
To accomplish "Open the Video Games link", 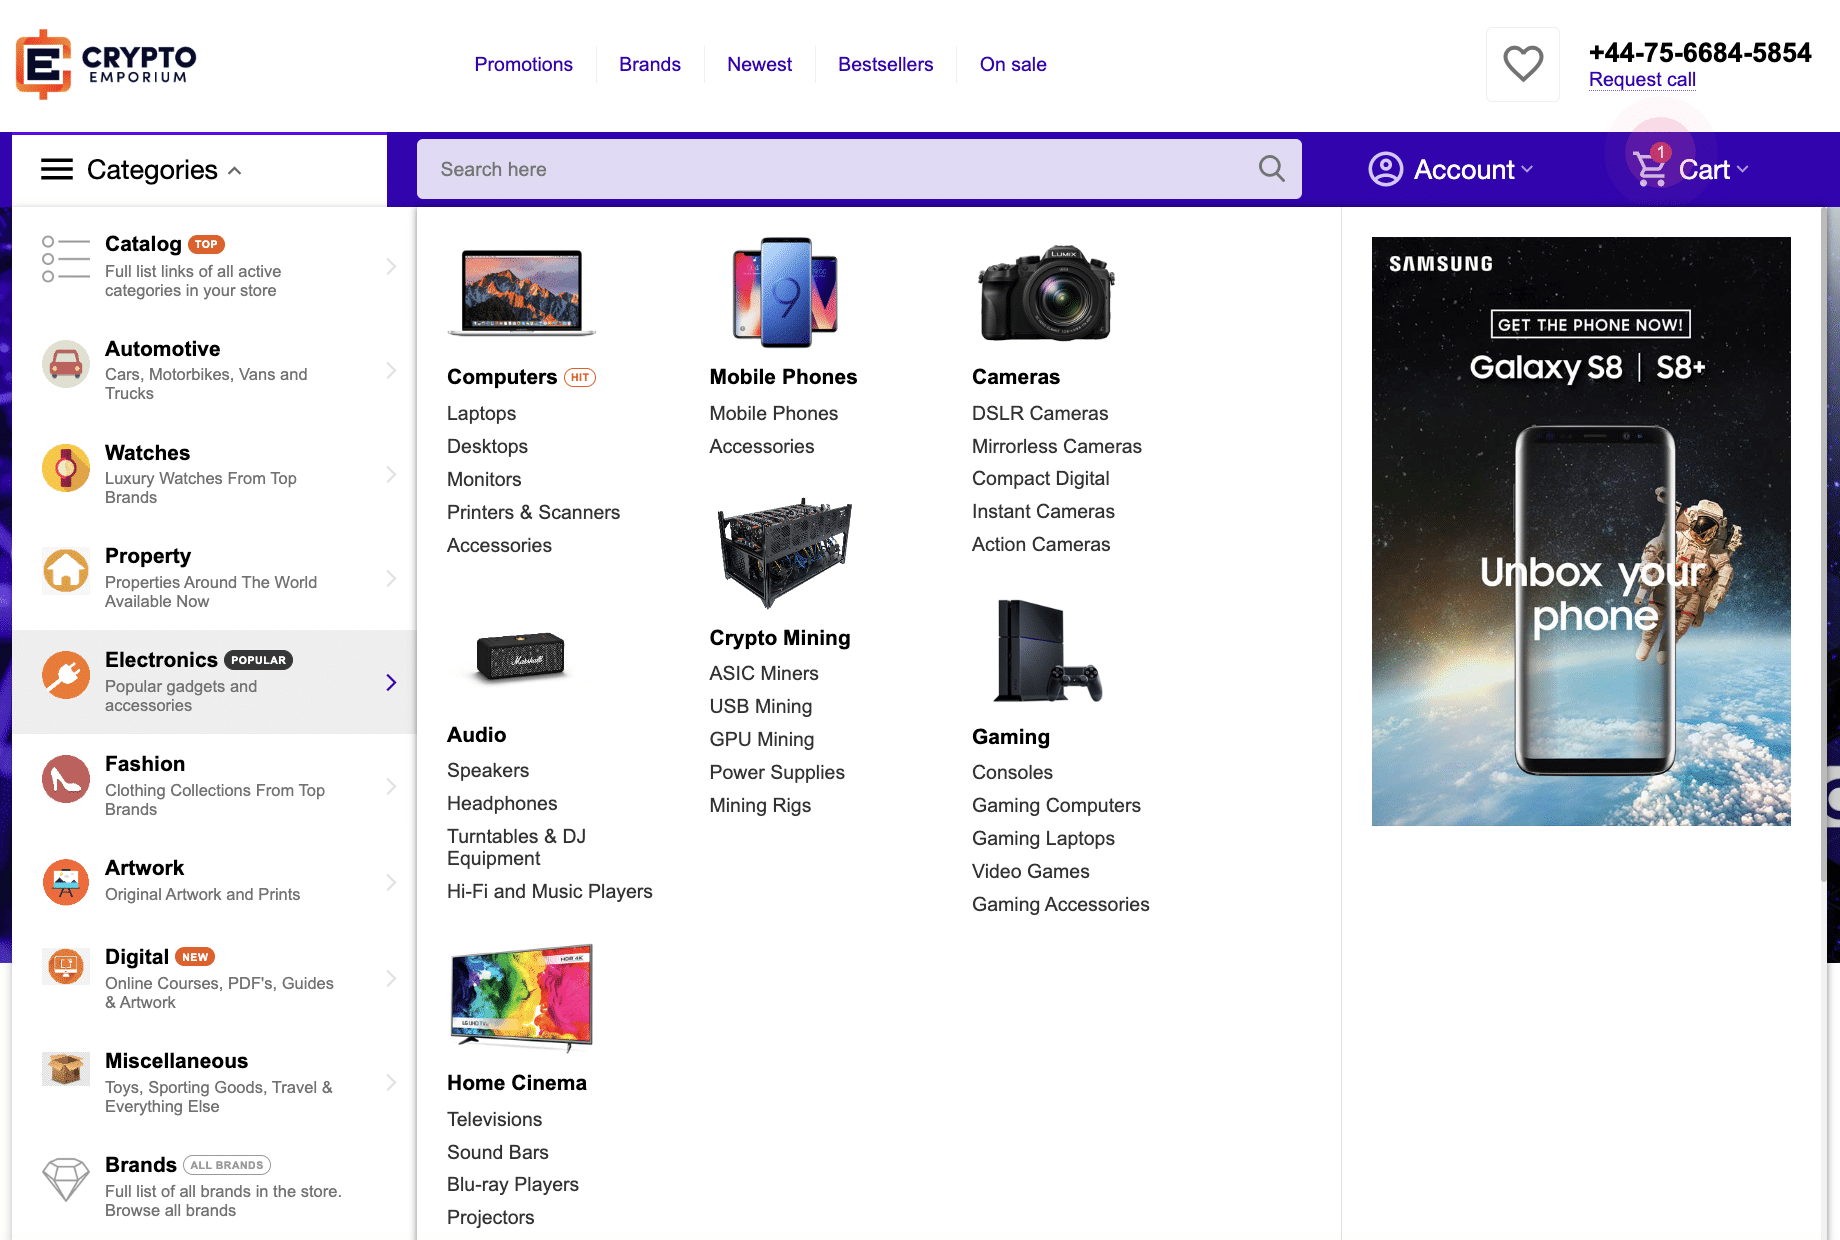I will click(x=1031, y=871).
